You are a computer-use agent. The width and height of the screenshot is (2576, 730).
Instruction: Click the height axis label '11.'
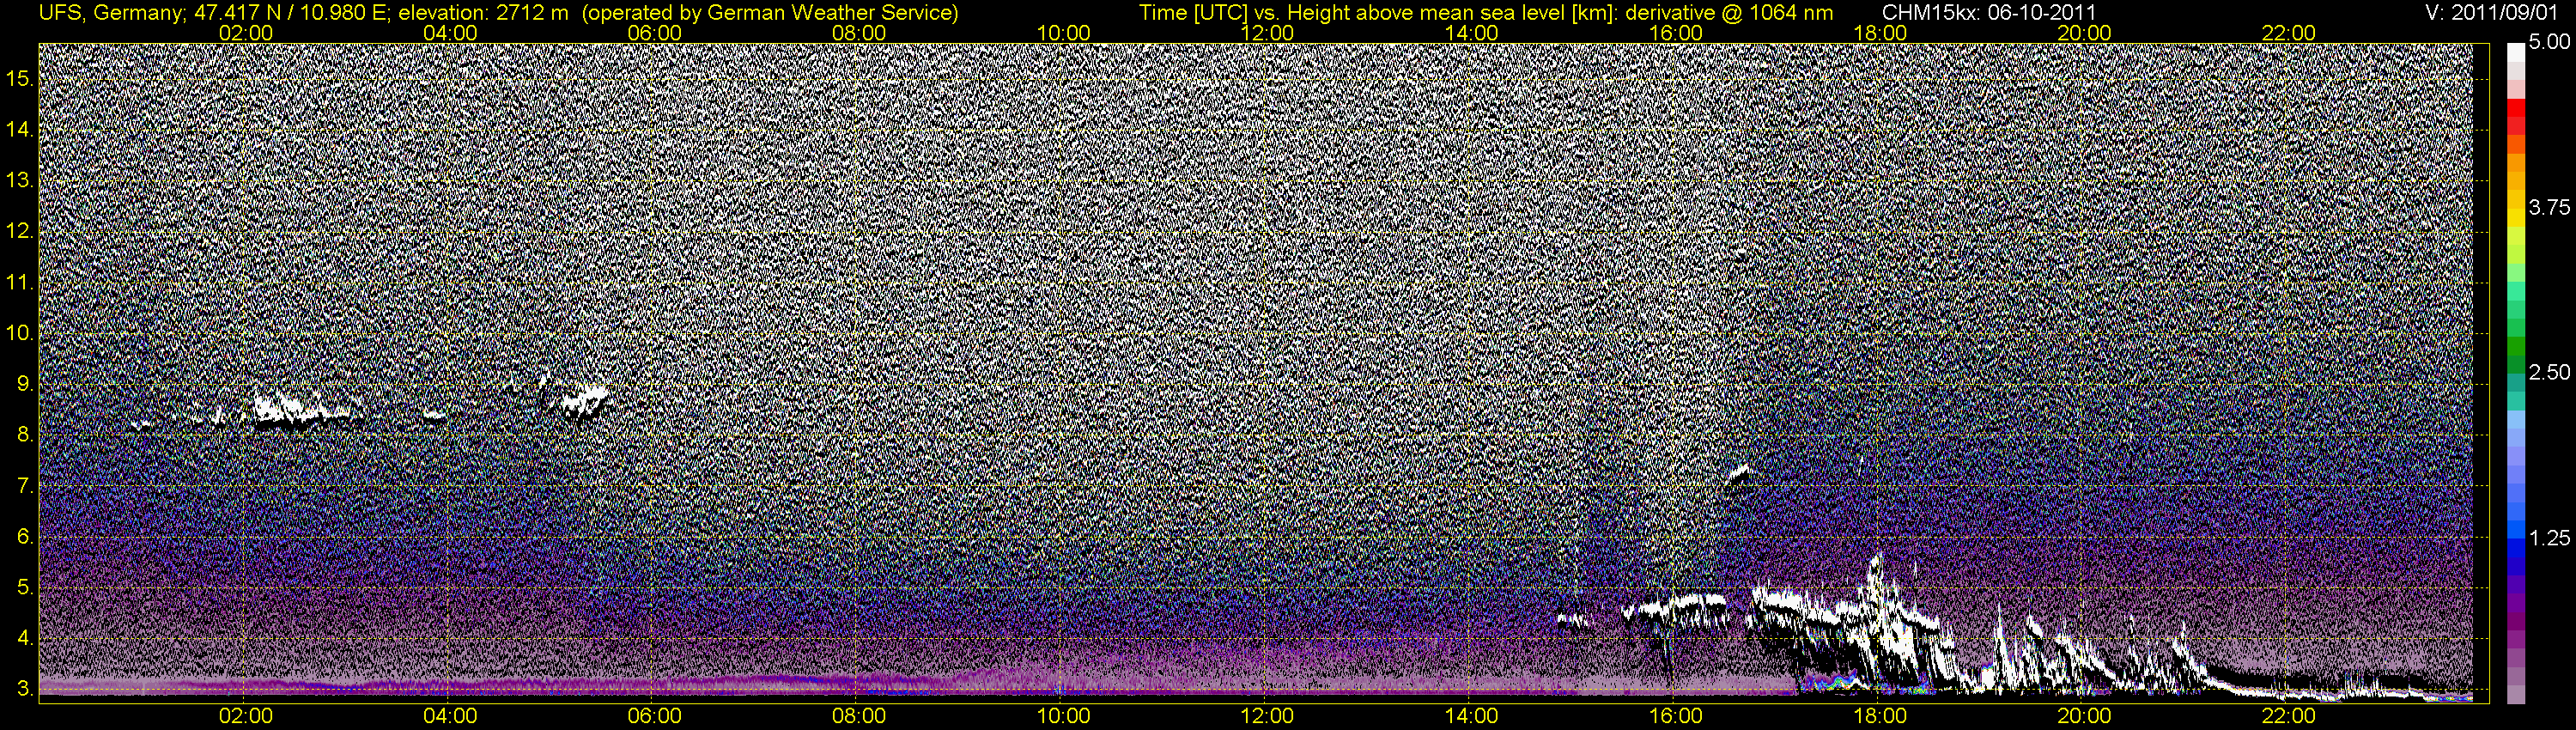click(20, 282)
